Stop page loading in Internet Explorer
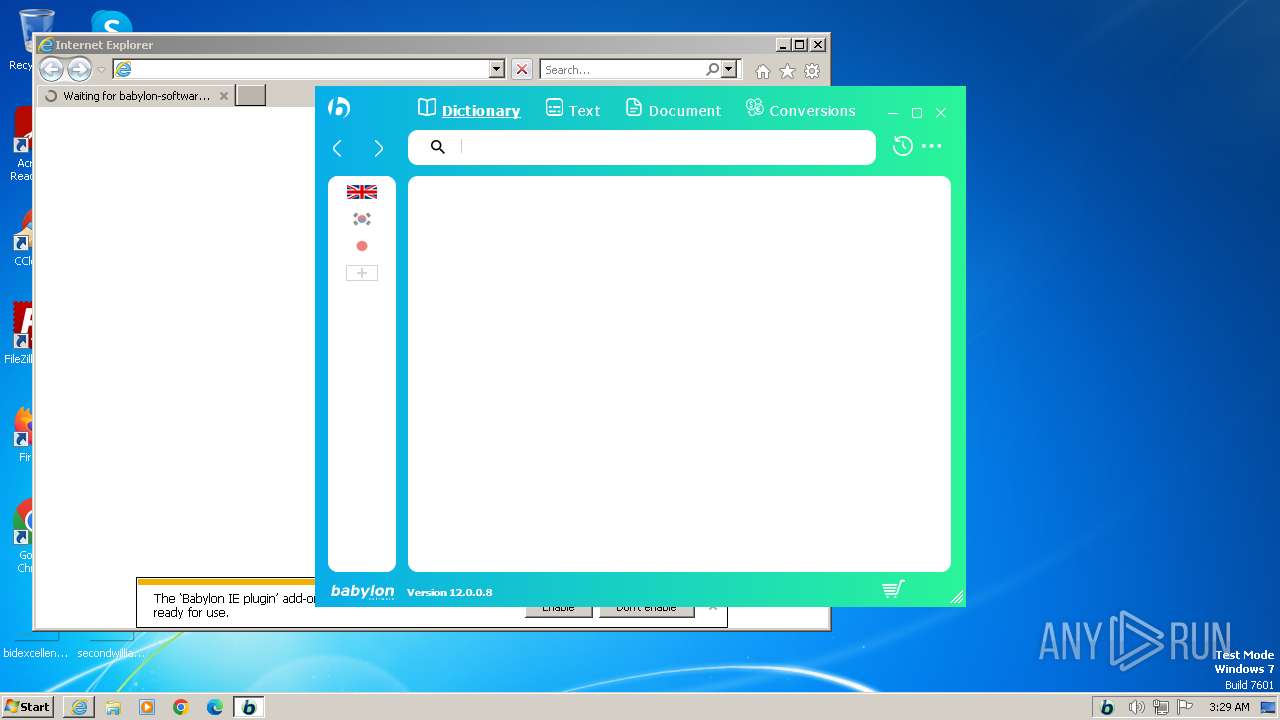Viewport: 1280px width, 720px height. pos(522,69)
